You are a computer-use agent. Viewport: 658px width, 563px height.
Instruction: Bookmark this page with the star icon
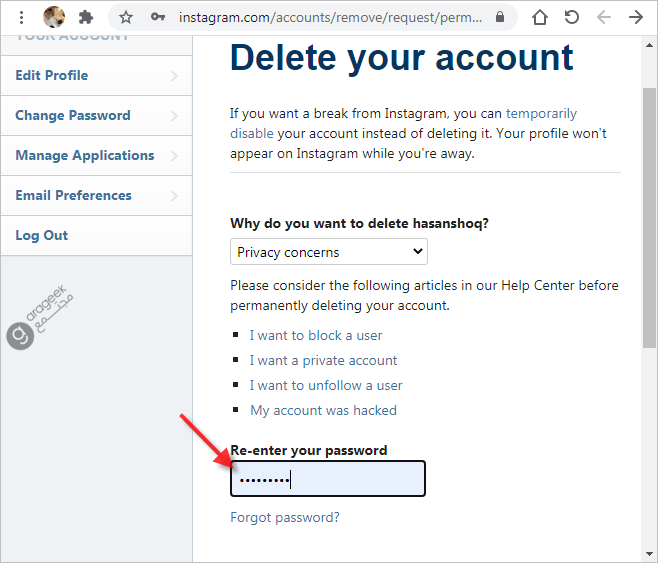click(x=125, y=17)
